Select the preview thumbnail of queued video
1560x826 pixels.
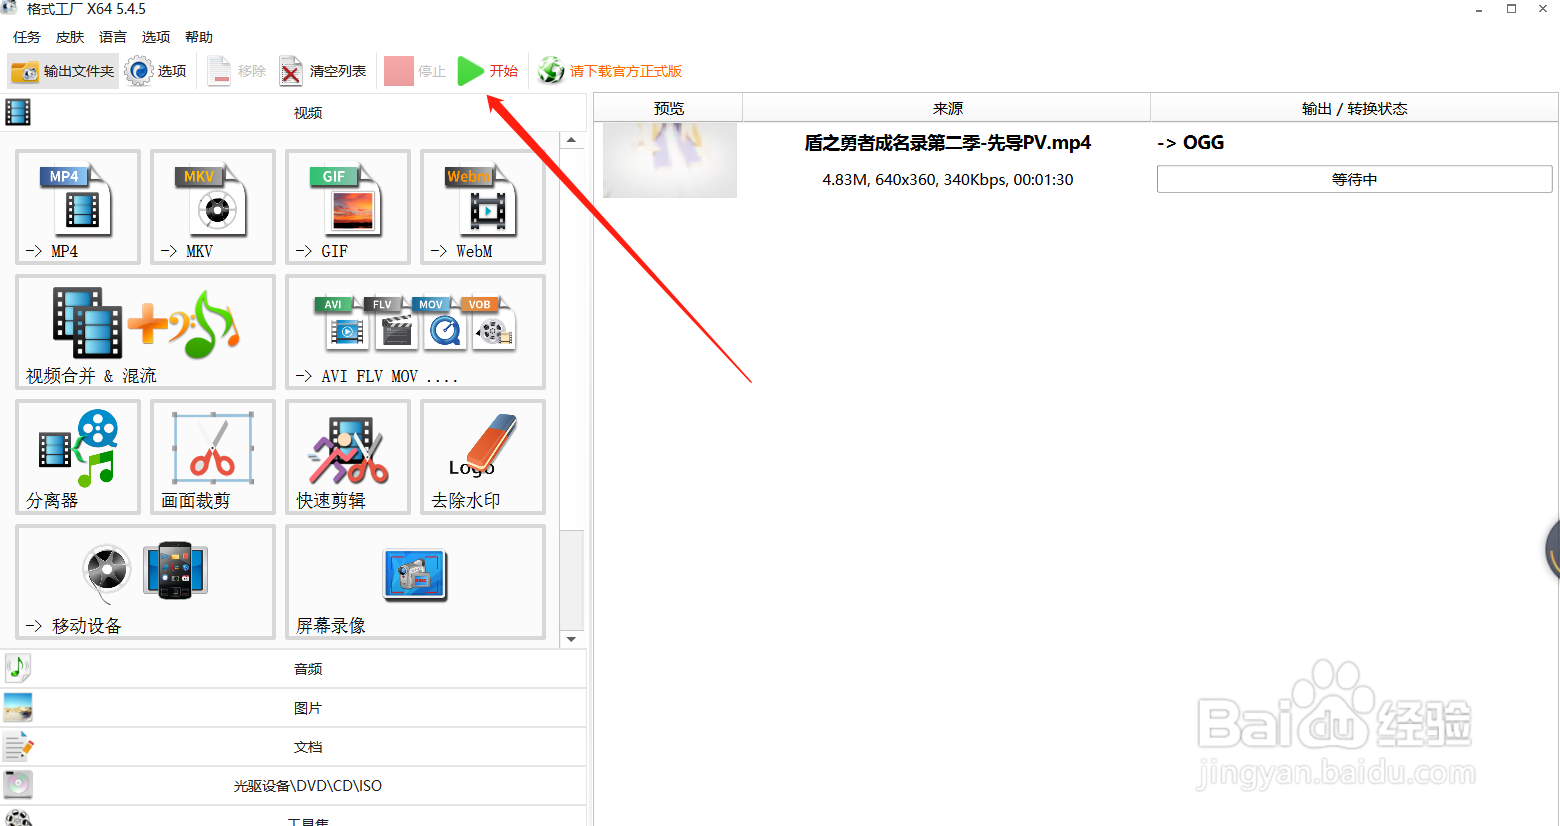(670, 160)
